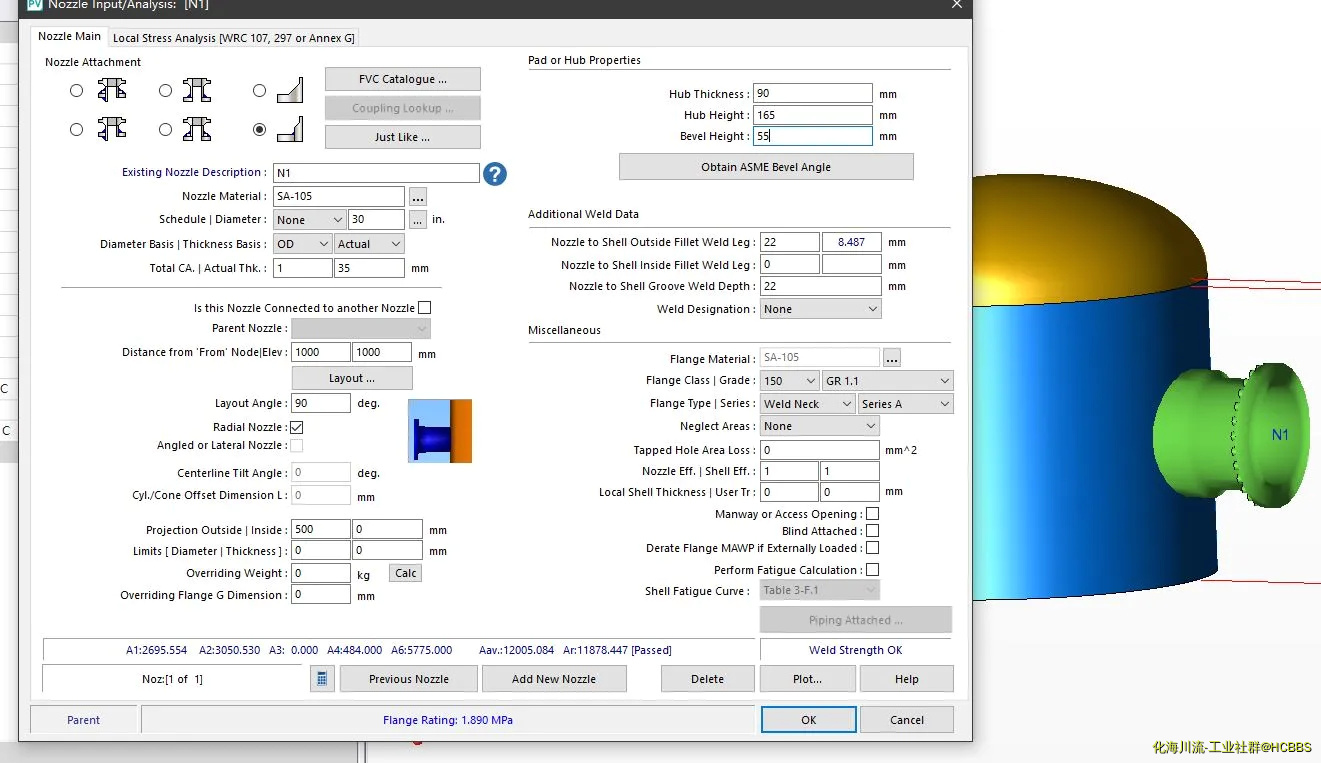Image resolution: width=1321 pixels, height=763 pixels.
Task: Open Thickness Basis dropdown showing Actual
Action: (369, 244)
